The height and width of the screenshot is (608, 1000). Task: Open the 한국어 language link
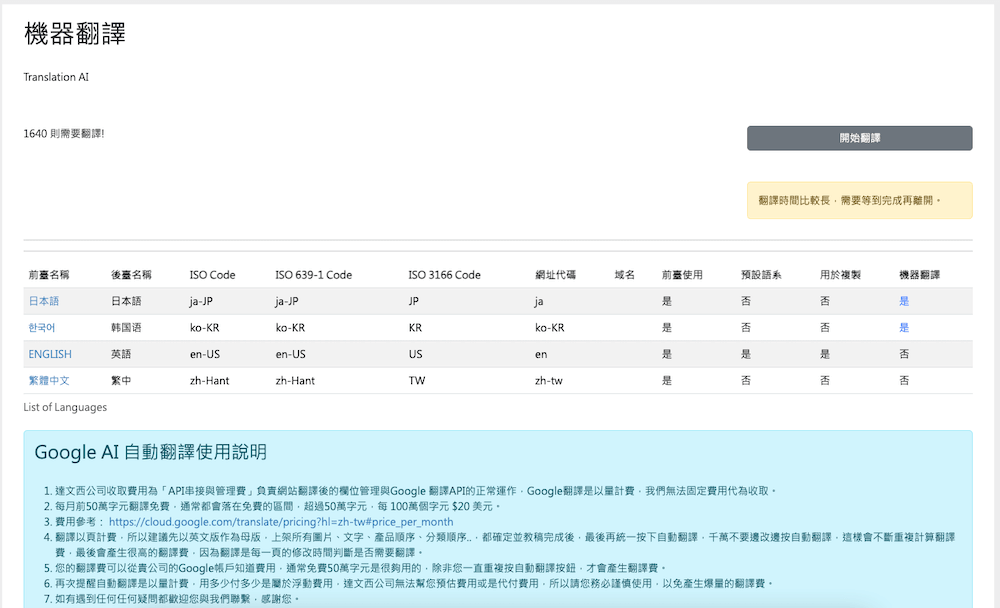point(41,327)
